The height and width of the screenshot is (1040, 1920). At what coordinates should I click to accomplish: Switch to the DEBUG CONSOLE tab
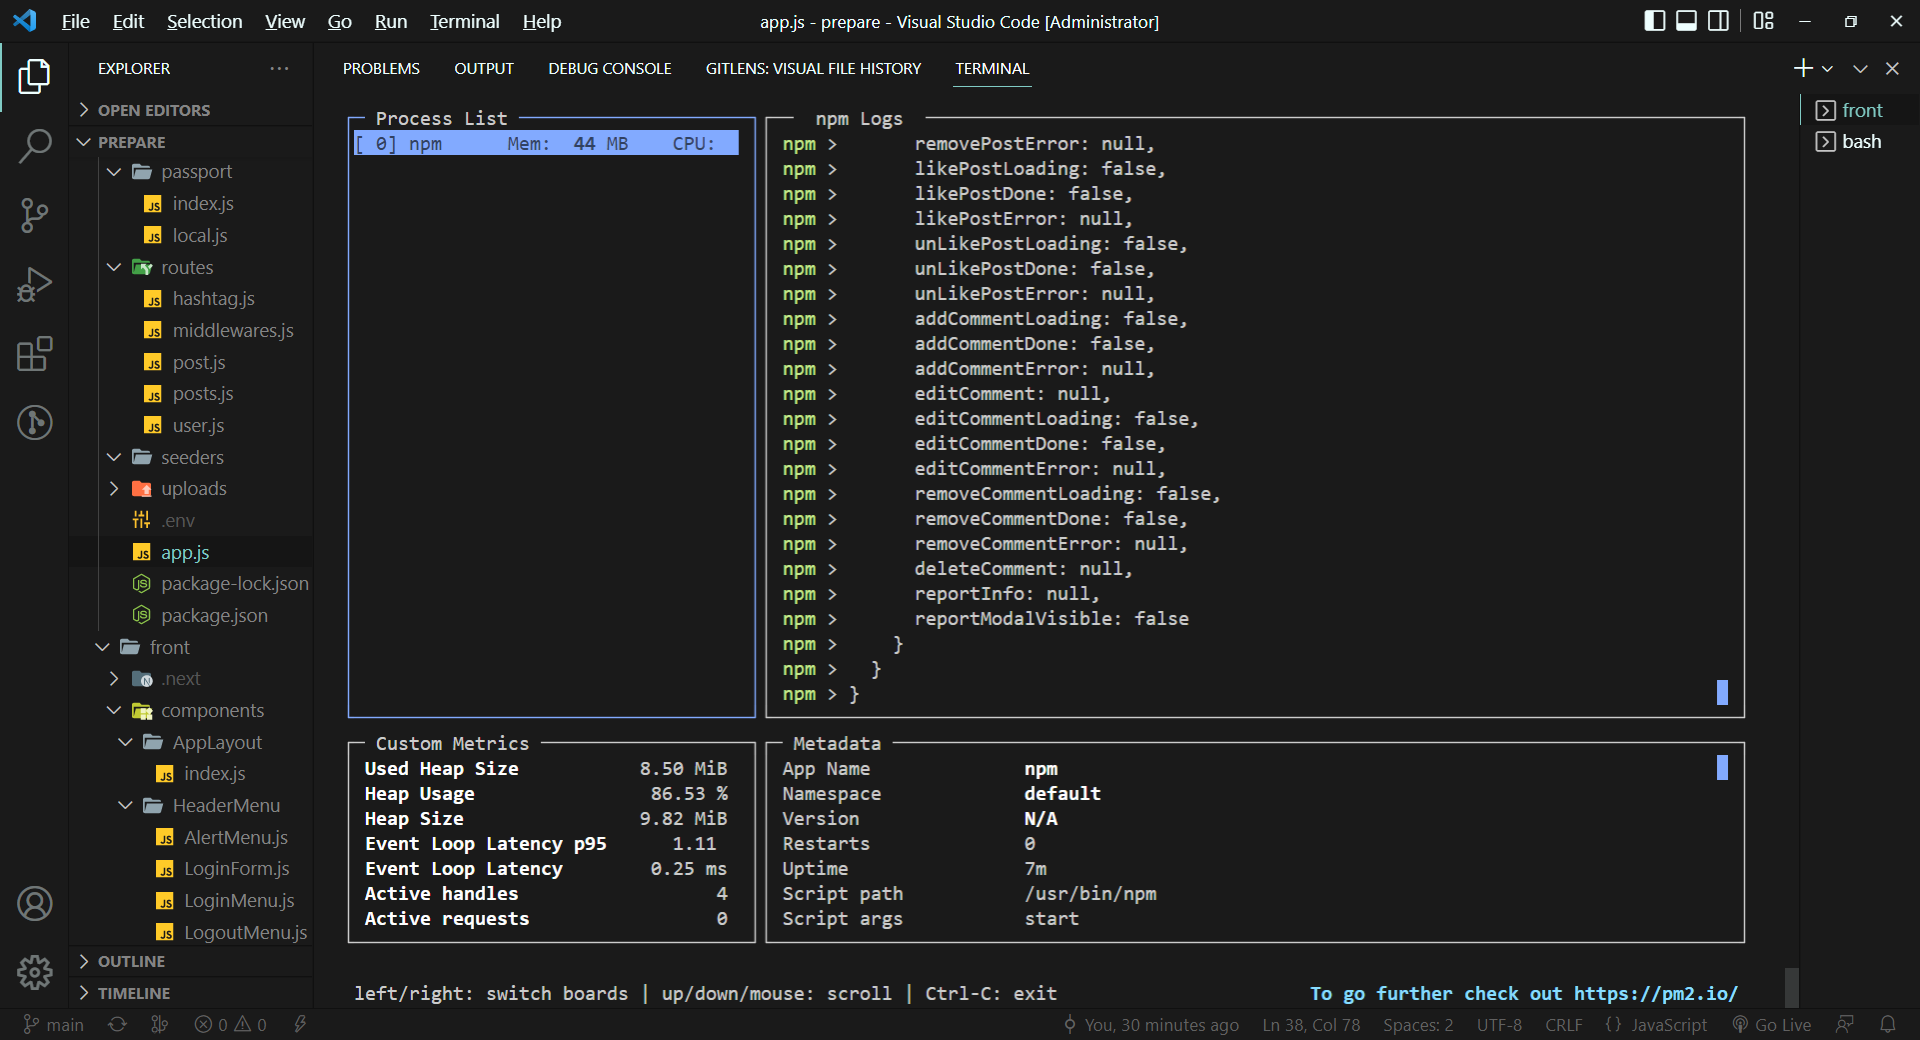click(x=610, y=68)
